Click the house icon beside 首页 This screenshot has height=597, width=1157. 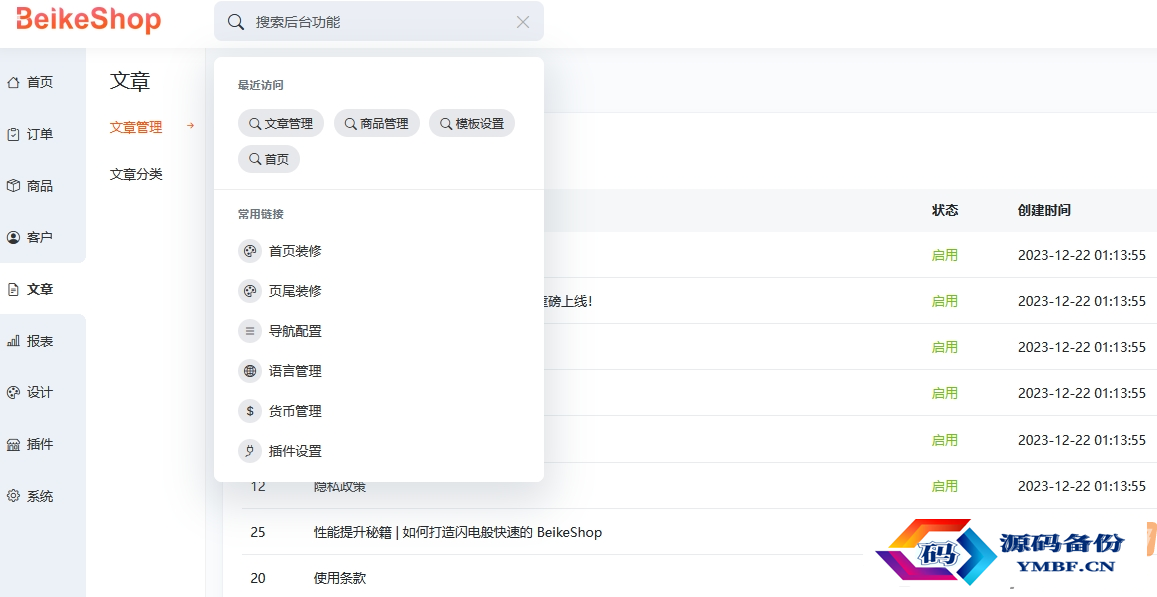pos(13,83)
